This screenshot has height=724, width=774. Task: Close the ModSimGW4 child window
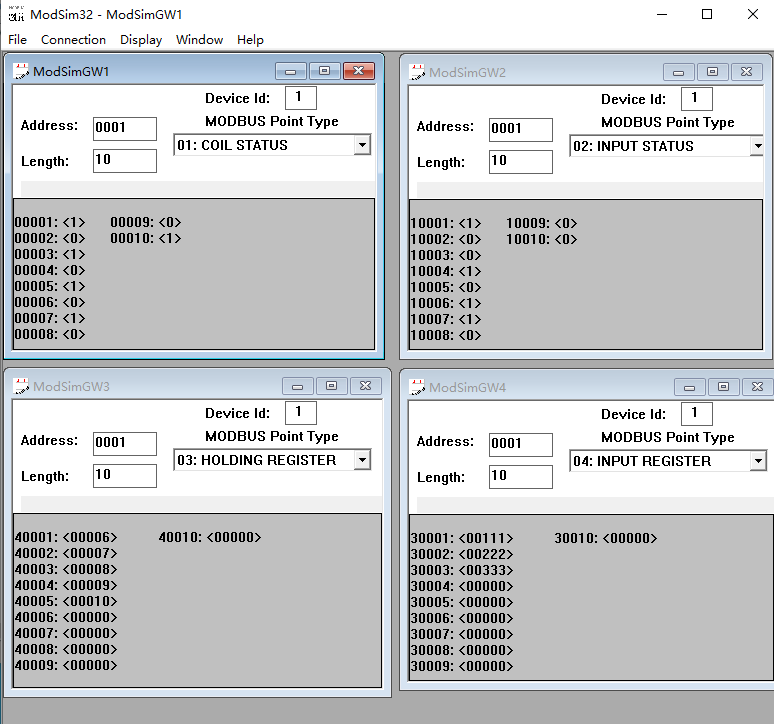[x=758, y=387]
